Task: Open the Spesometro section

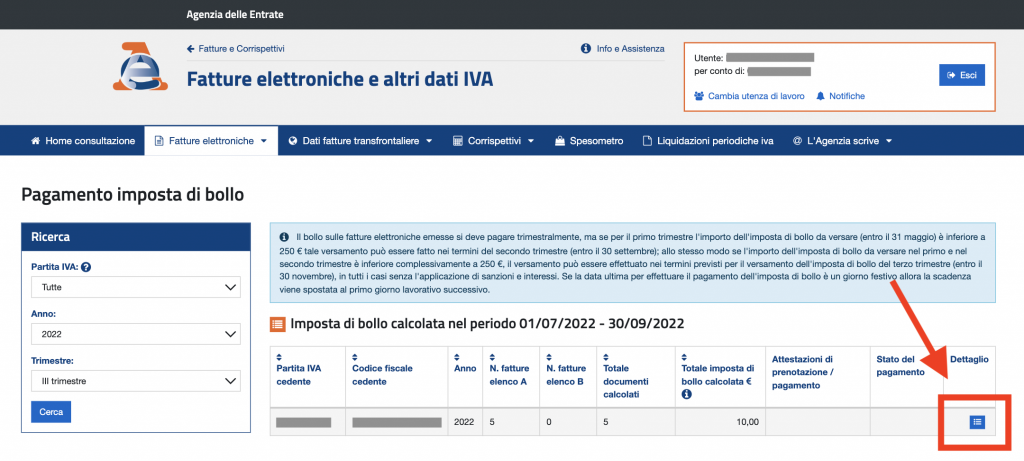Action: [589, 140]
